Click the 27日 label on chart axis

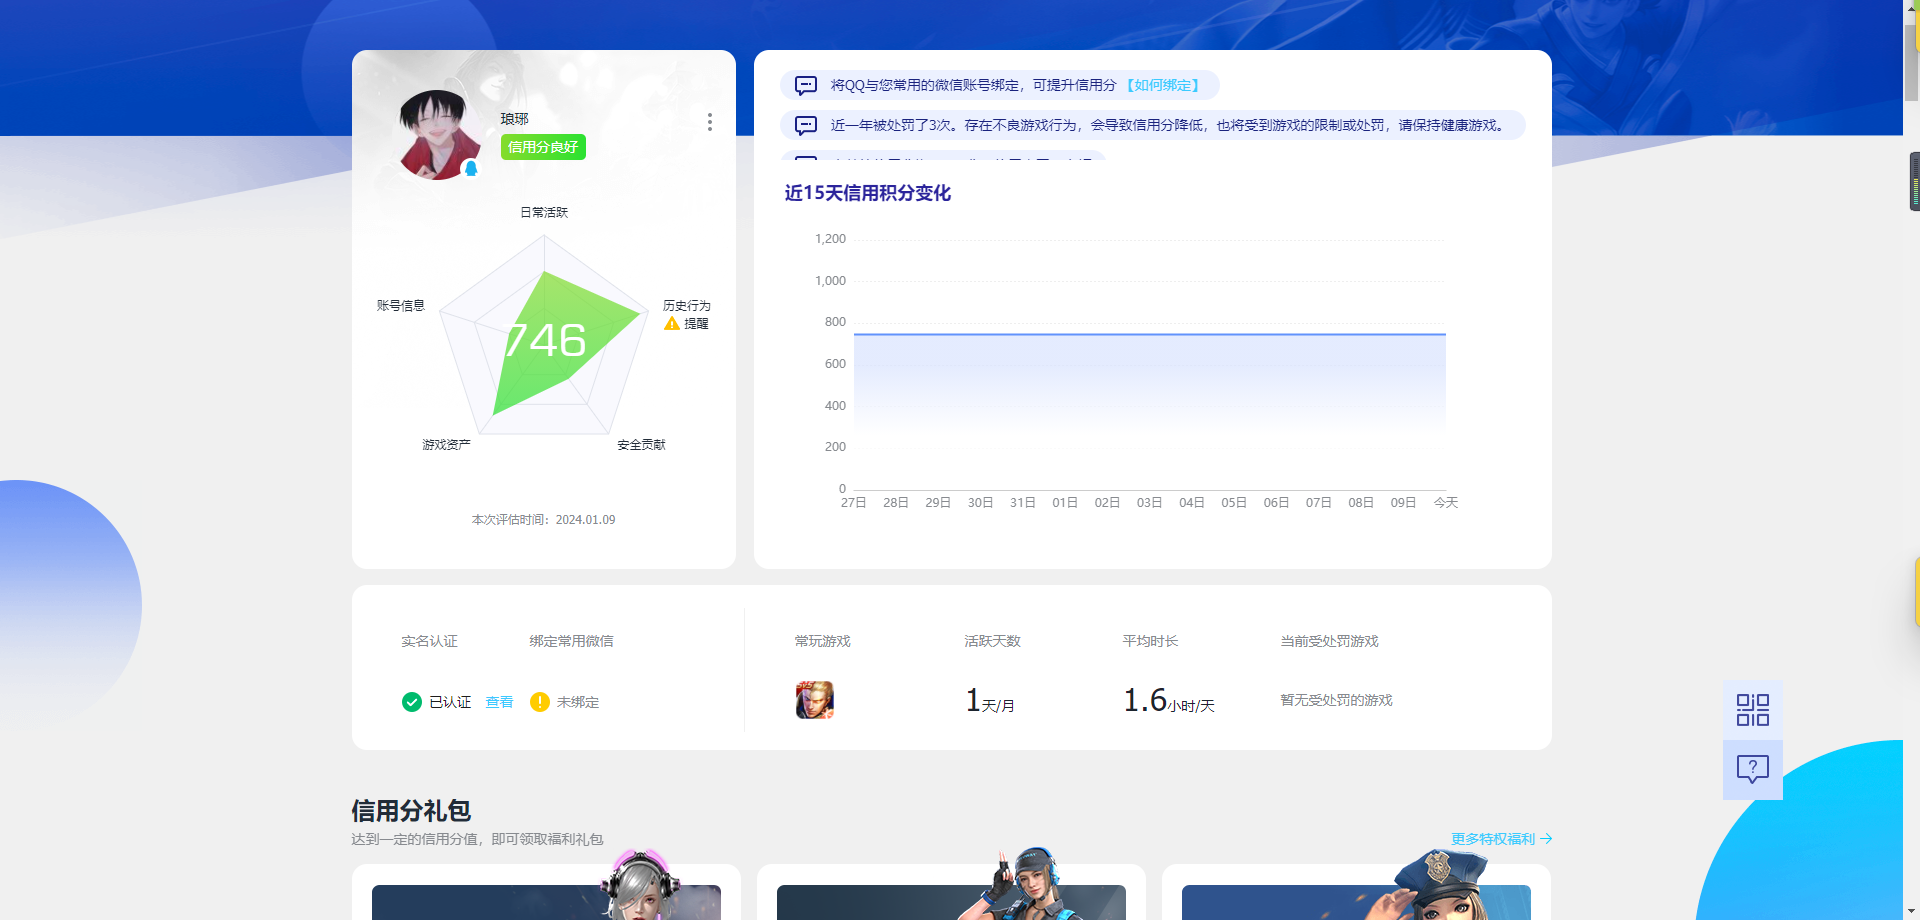click(x=853, y=503)
